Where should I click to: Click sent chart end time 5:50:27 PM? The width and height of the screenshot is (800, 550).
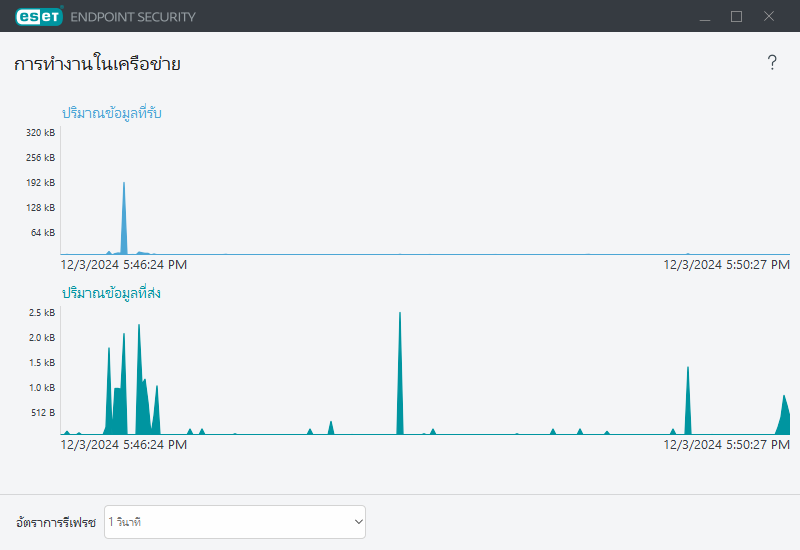(727, 444)
